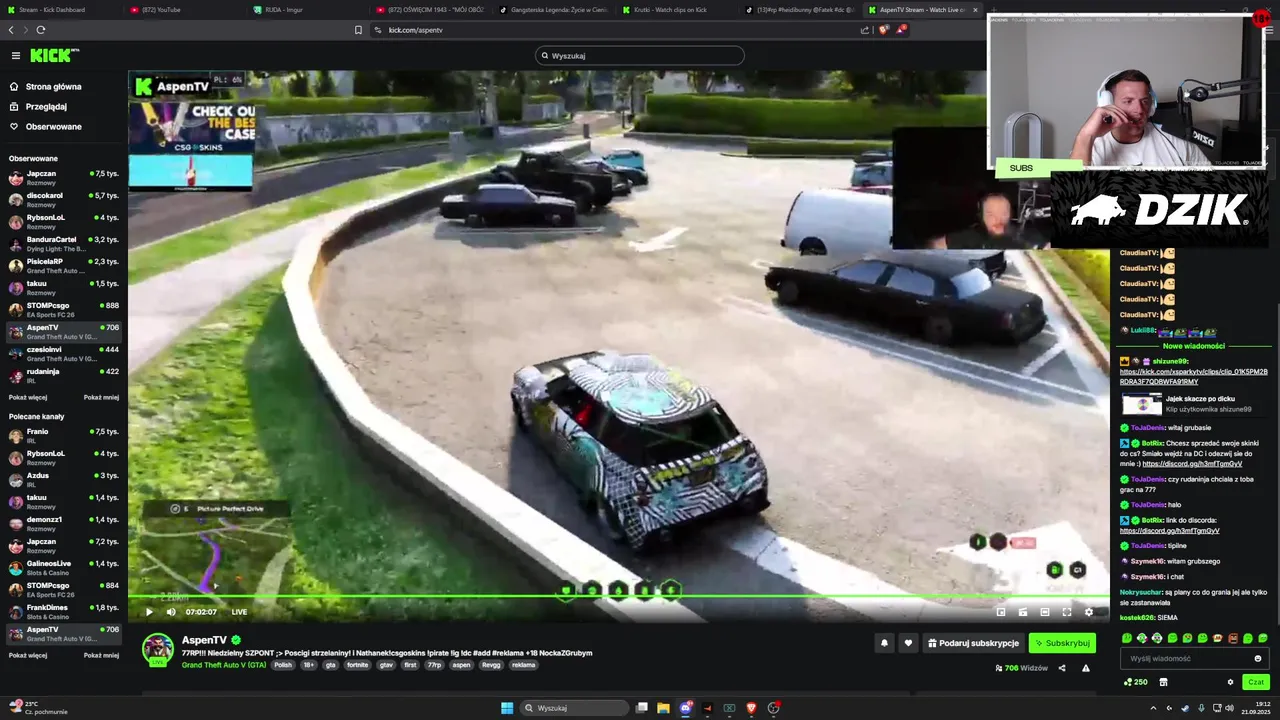Open the kick.com clip link in chat
1280x720 pixels.
[x=1193, y=376]
